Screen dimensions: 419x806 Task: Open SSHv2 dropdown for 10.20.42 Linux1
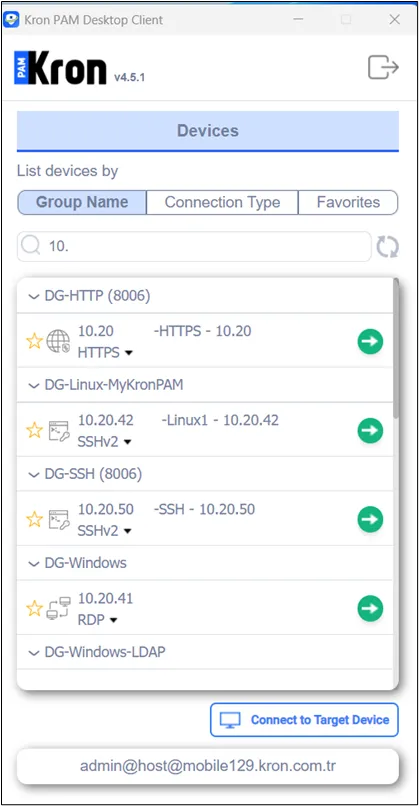pos(104,442)
